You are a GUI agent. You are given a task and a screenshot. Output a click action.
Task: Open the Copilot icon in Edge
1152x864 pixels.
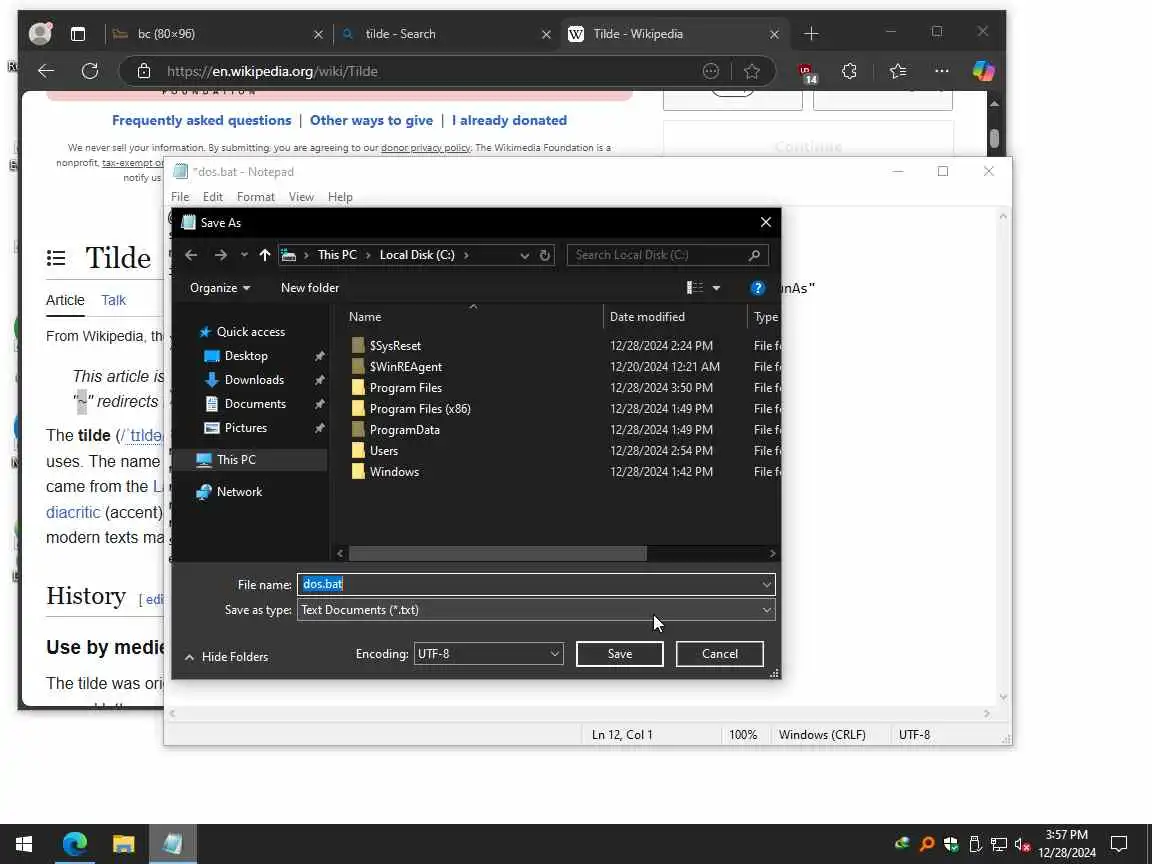(983, 71)
